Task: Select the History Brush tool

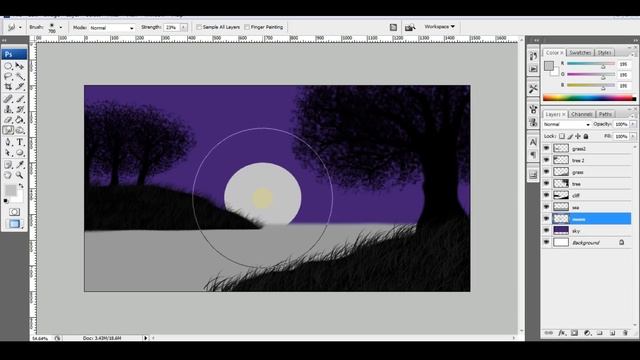Action: pos(20,109)
